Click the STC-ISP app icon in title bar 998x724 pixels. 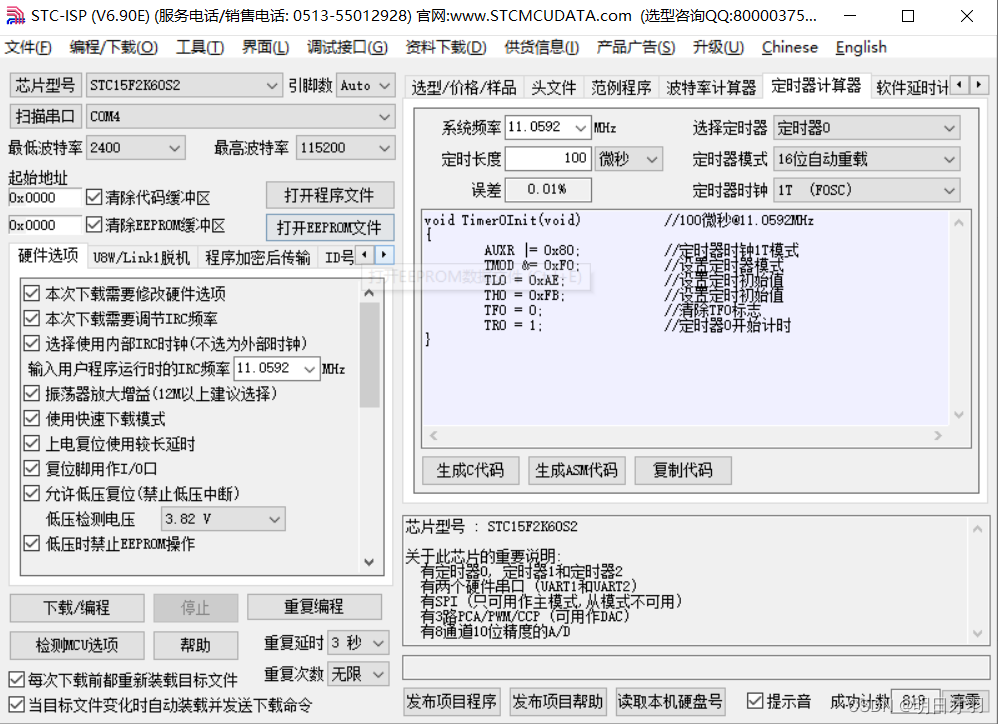point(15,15)
